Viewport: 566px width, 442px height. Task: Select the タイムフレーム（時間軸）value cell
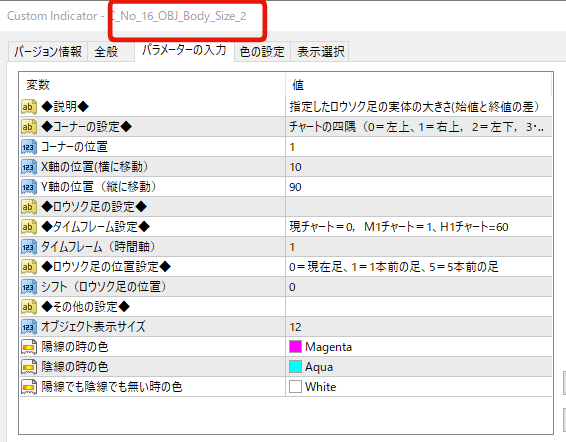point(419,247)
